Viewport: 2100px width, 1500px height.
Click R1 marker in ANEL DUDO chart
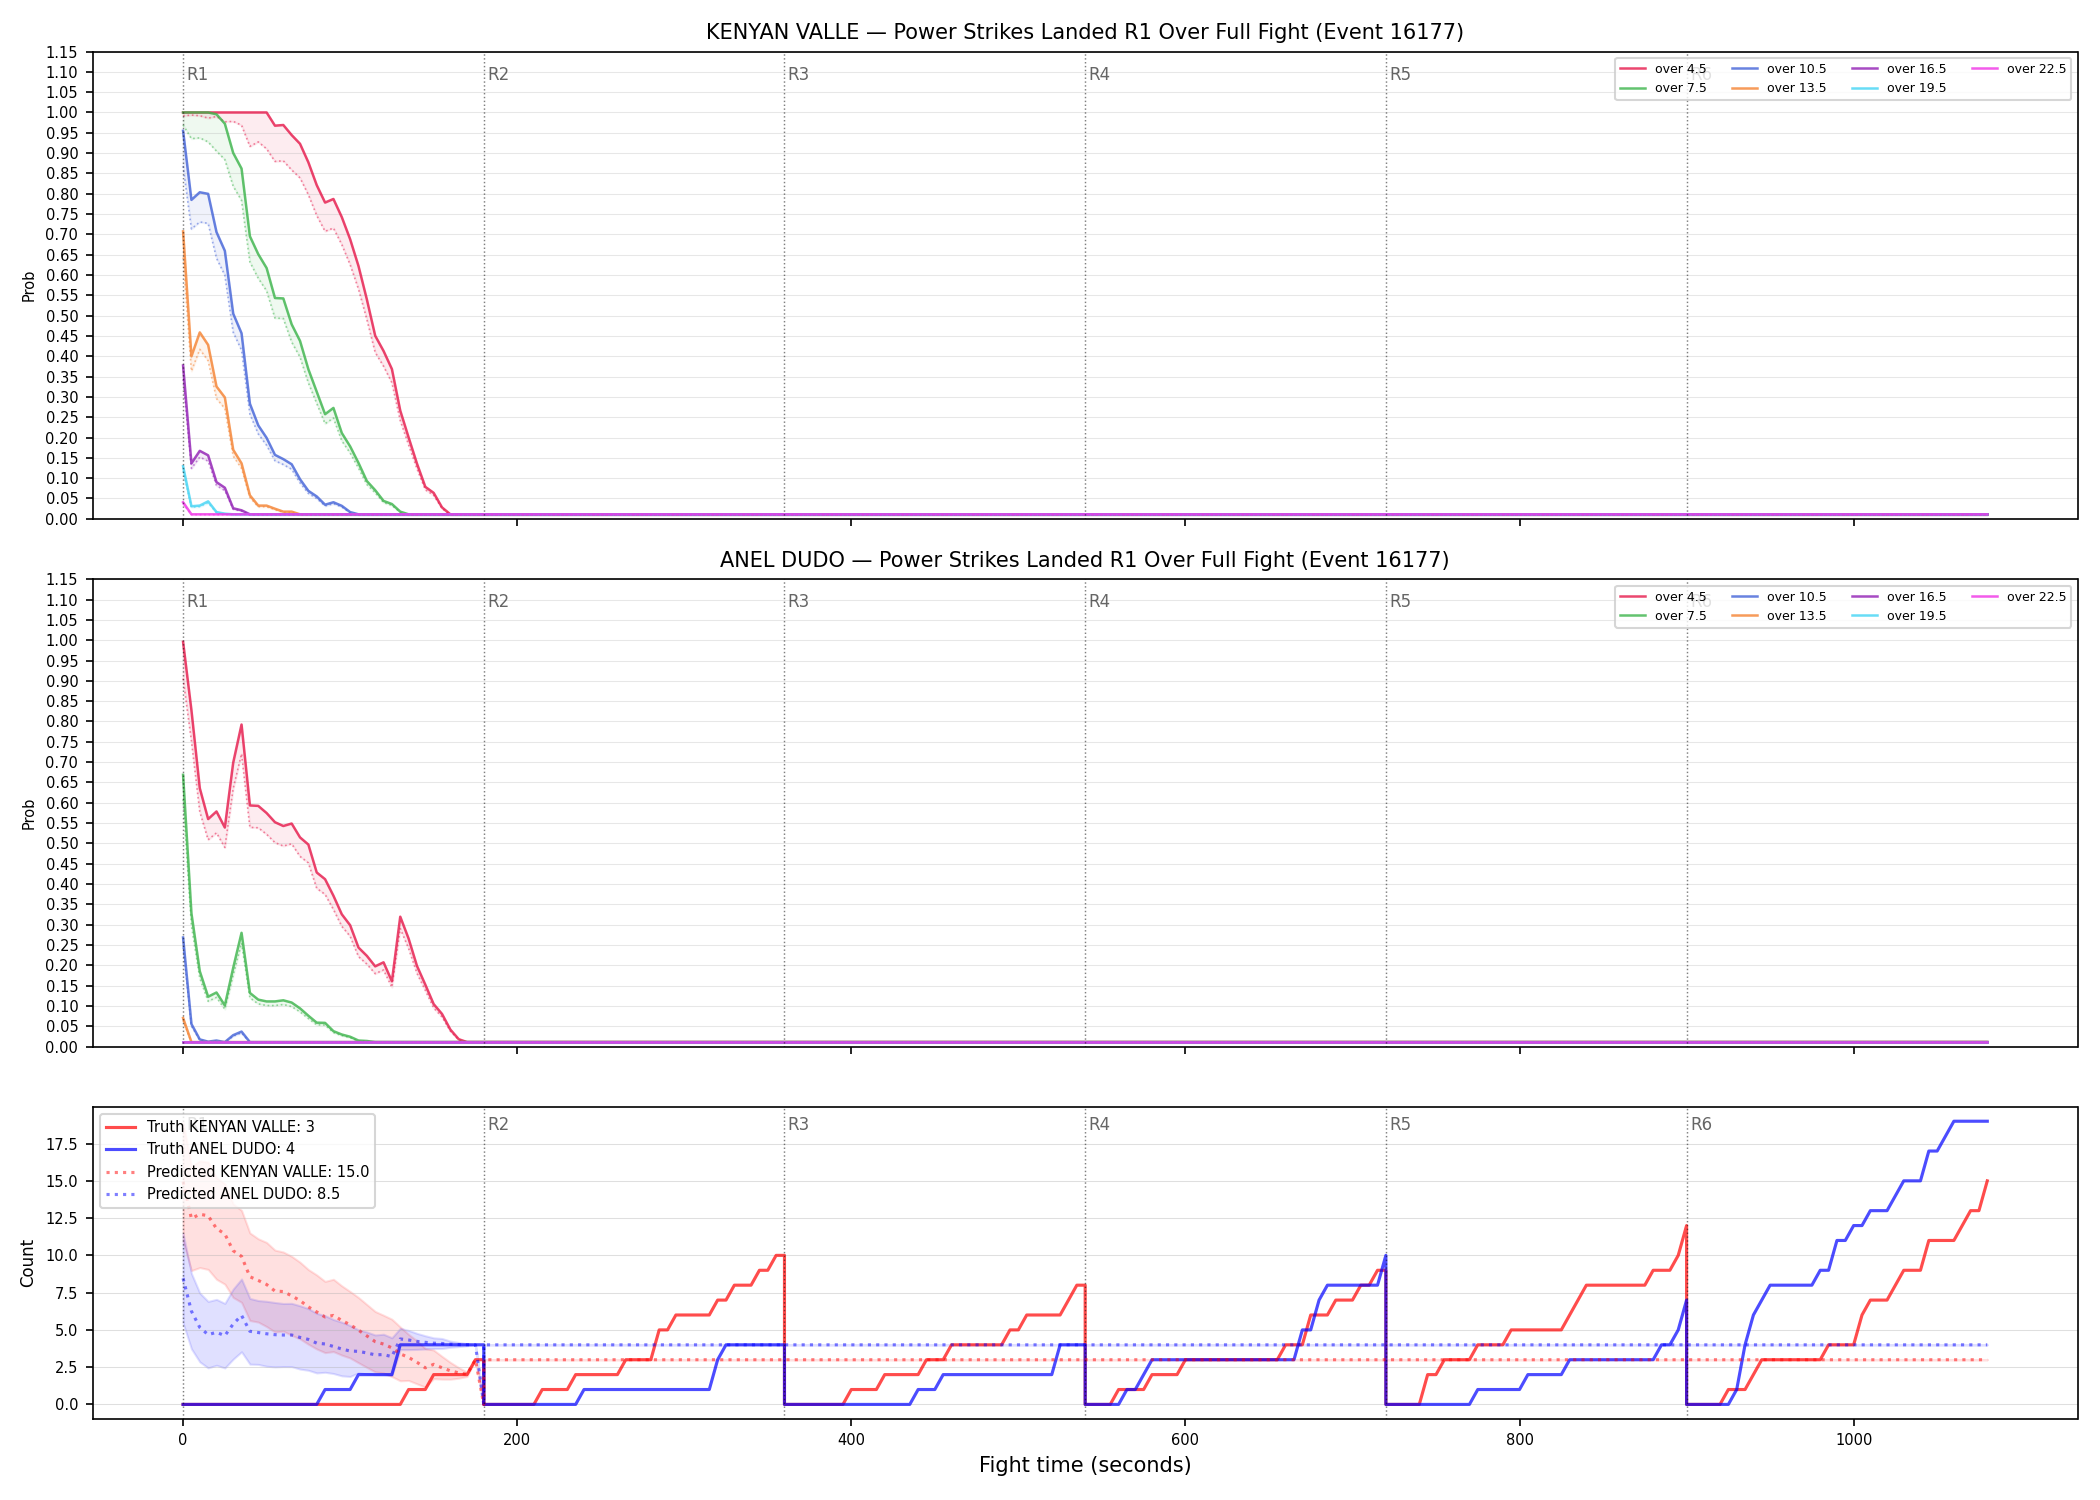coord(197,601)
